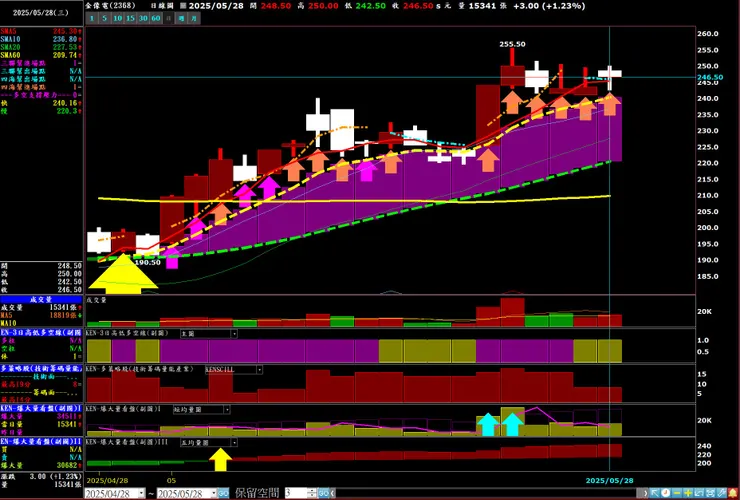Image resolution: width=740 pixels, height=500 pixels.
Task: Open the end date 2025/05/28 dropdown
Action: (213, 493)
